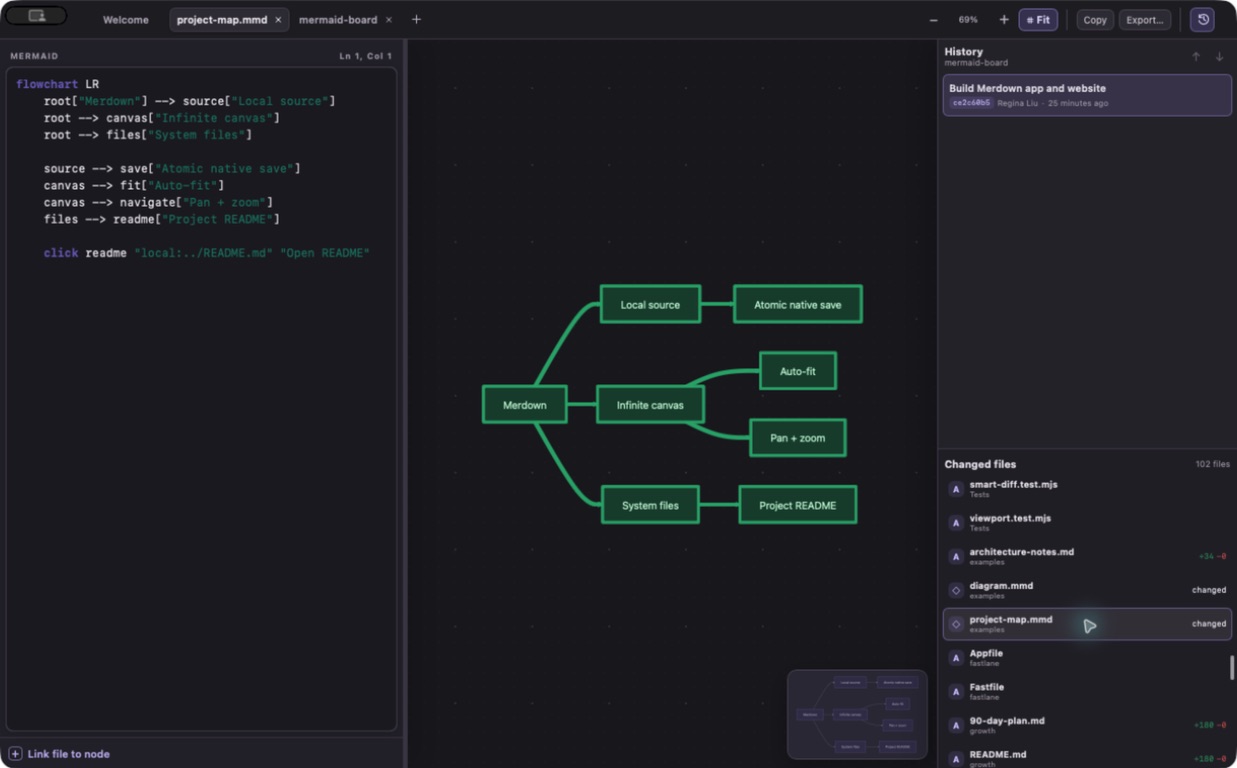Viewport: 1237px width, 768px height.
Task: Click the Changed files scrollbar thumb
Action: pos(1232,668)
